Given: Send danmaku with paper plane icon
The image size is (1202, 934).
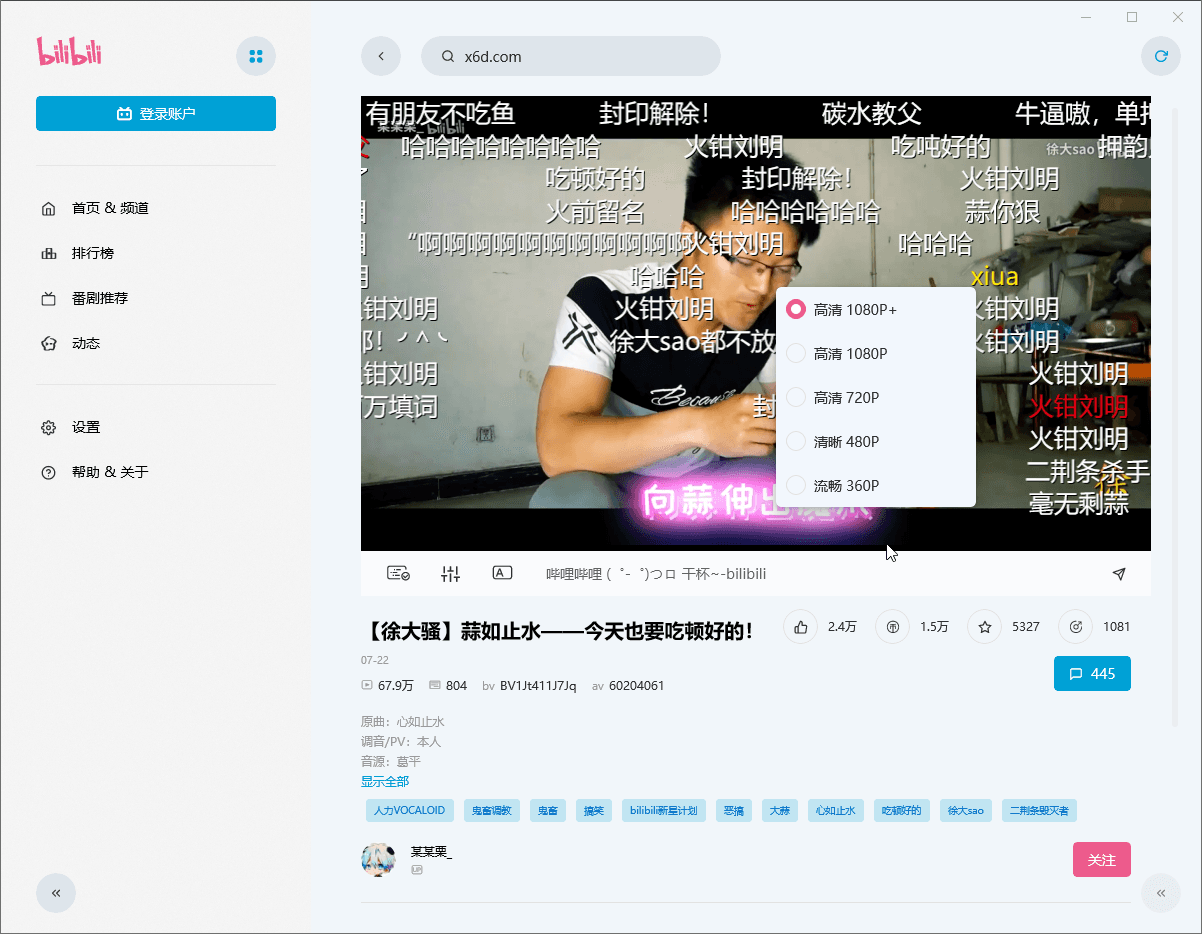Looking at the screenshot, I should tap(1119, 573).
